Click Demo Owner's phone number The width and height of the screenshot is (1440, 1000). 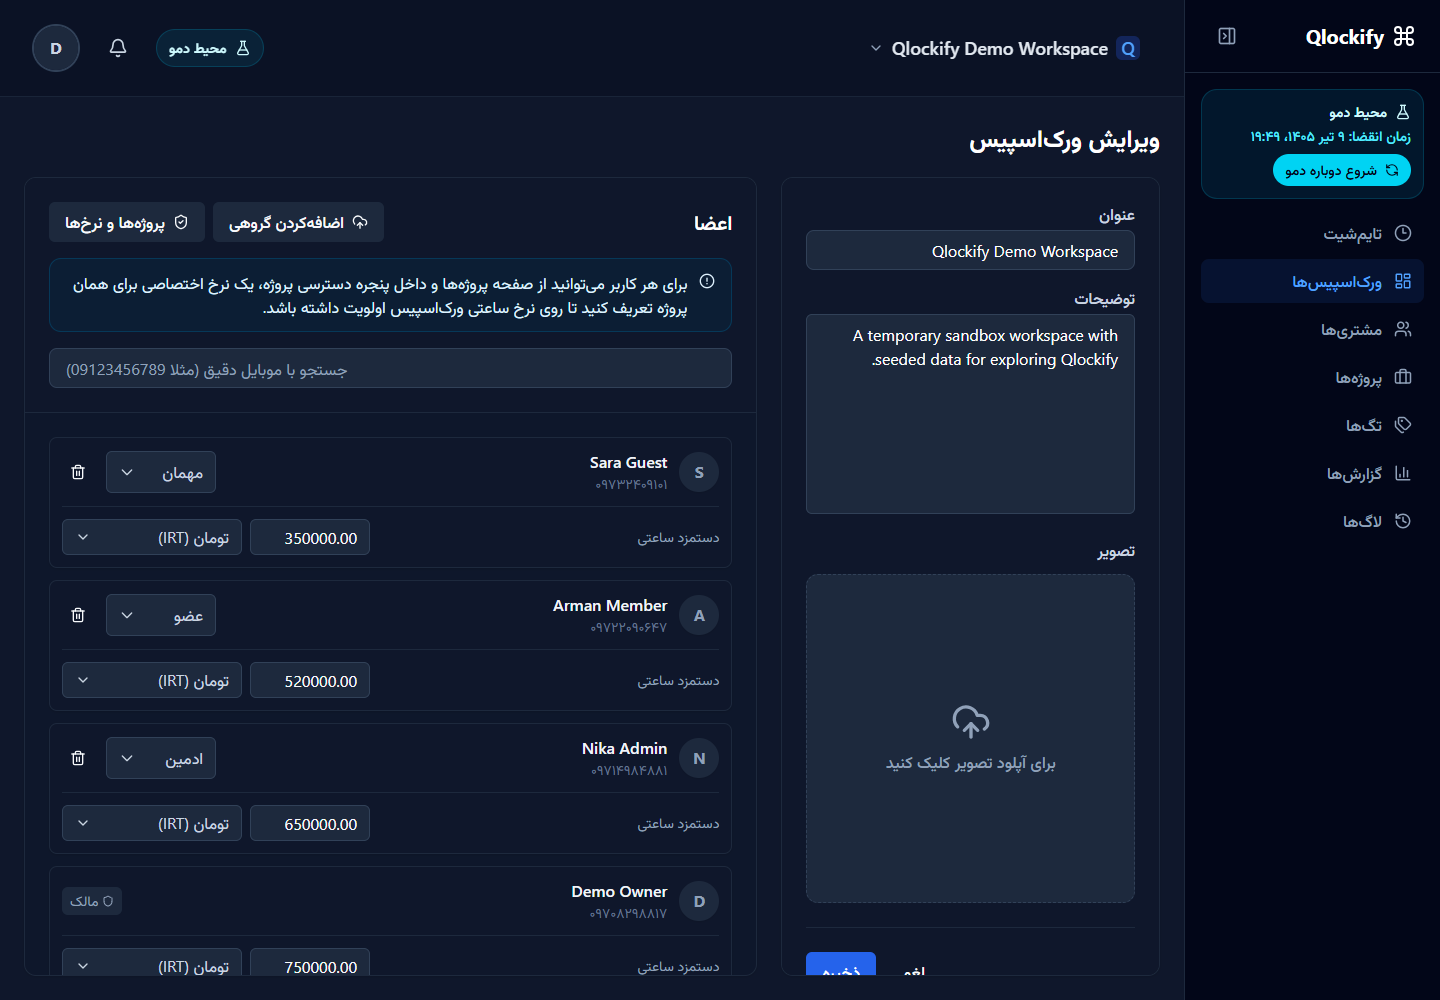pyautogui.click(x=628, y=914)
